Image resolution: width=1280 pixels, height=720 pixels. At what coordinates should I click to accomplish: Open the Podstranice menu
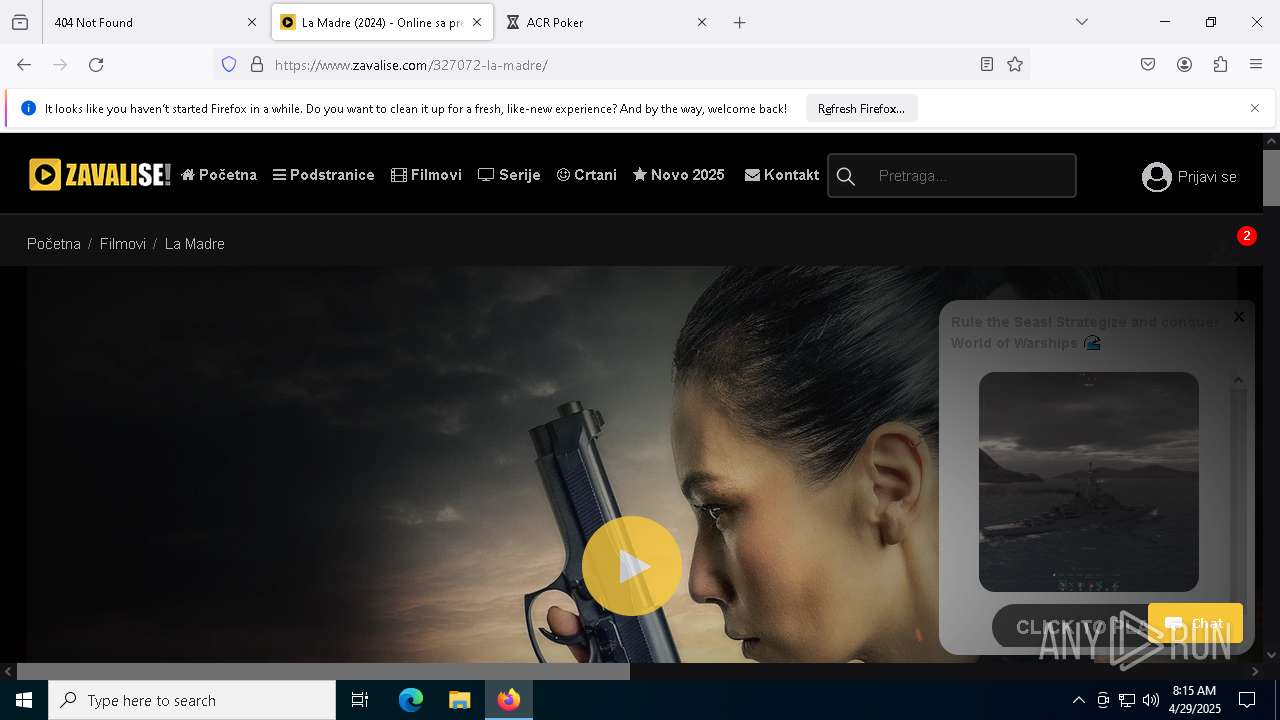tap(323, 175)
